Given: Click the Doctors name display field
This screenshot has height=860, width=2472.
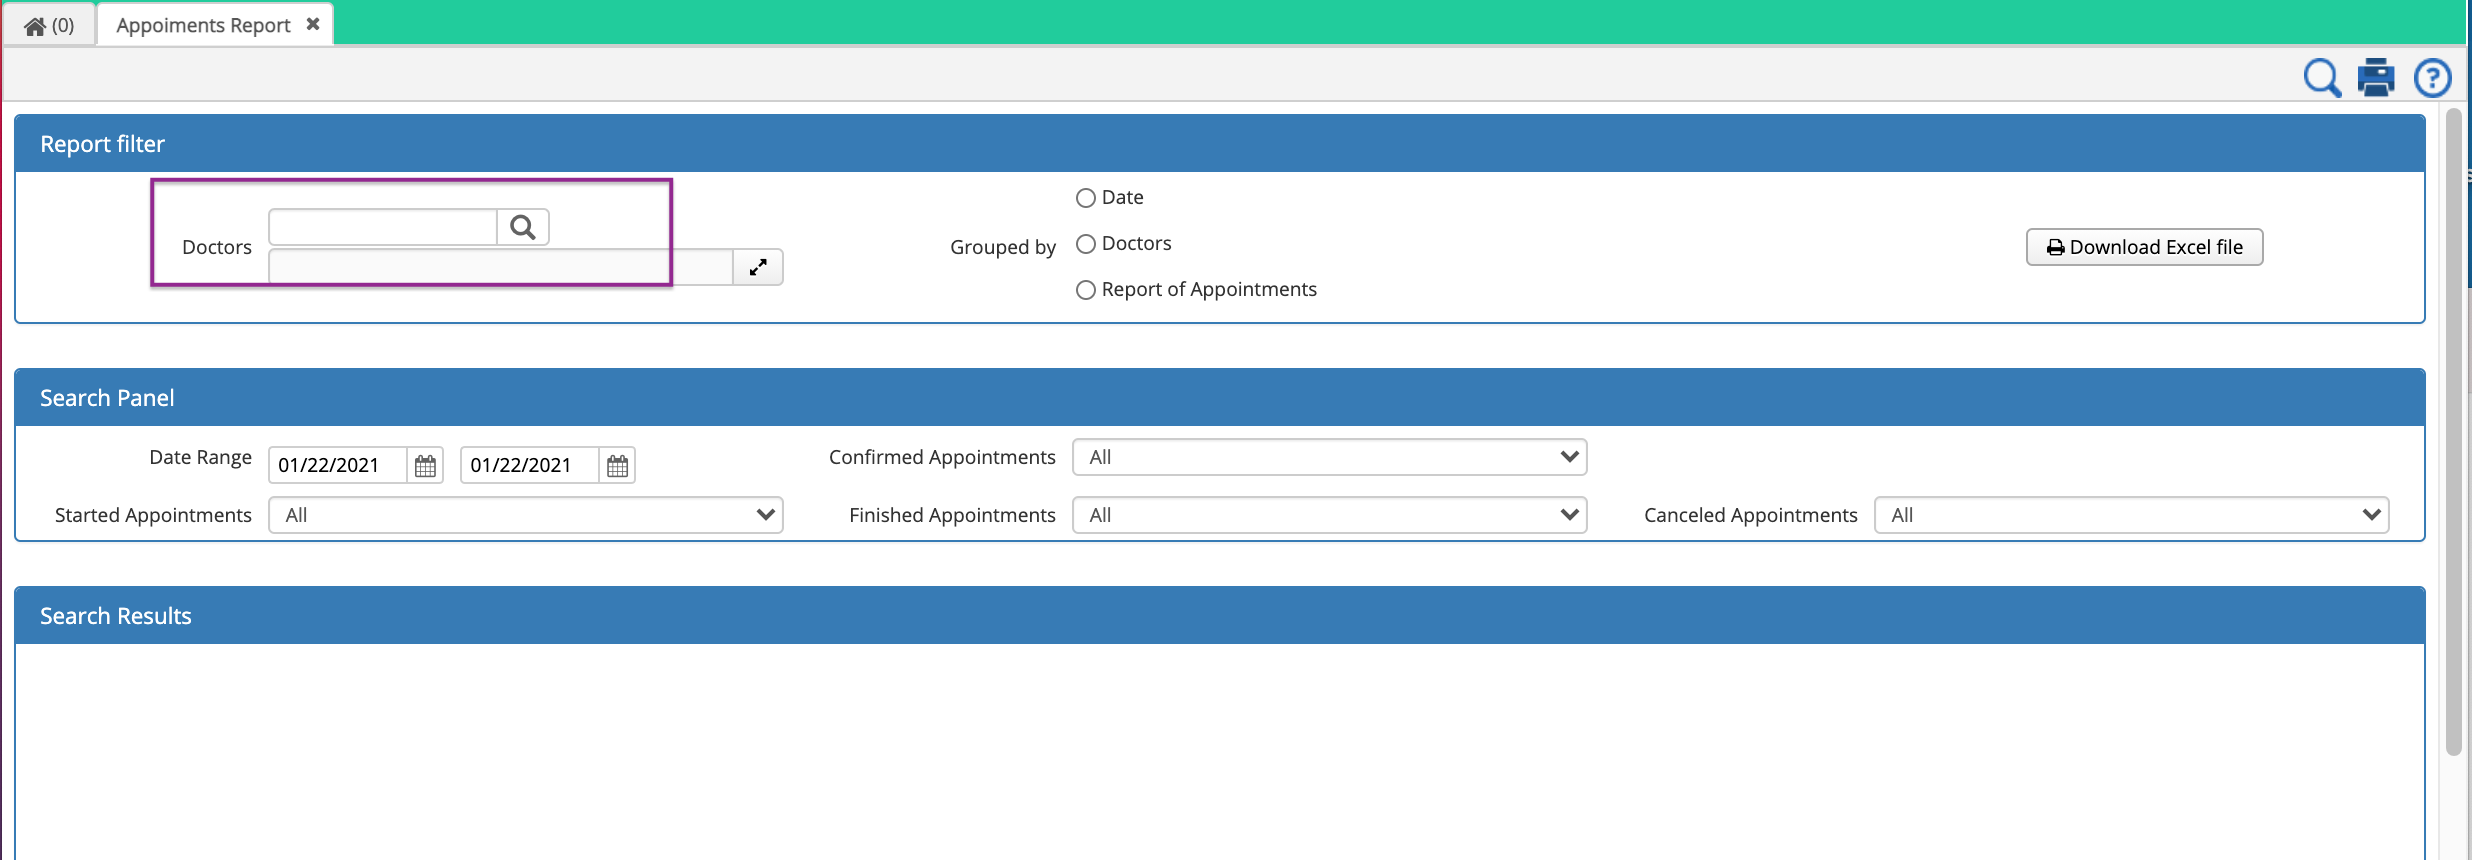Looking at the screenshot, I should pos(501,267).
